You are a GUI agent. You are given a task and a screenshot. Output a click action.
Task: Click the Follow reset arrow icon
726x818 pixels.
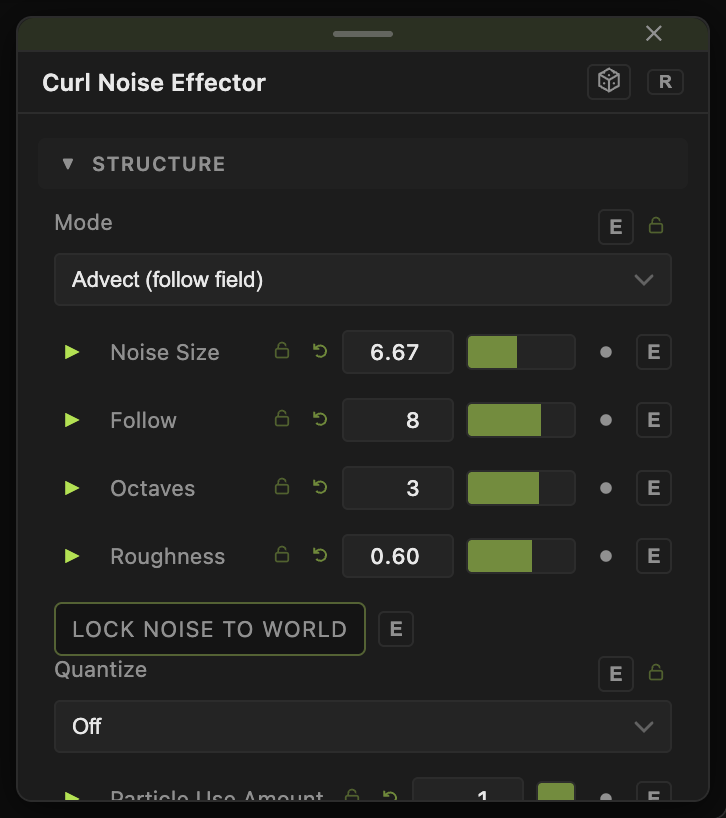click(x=320, y=419)
